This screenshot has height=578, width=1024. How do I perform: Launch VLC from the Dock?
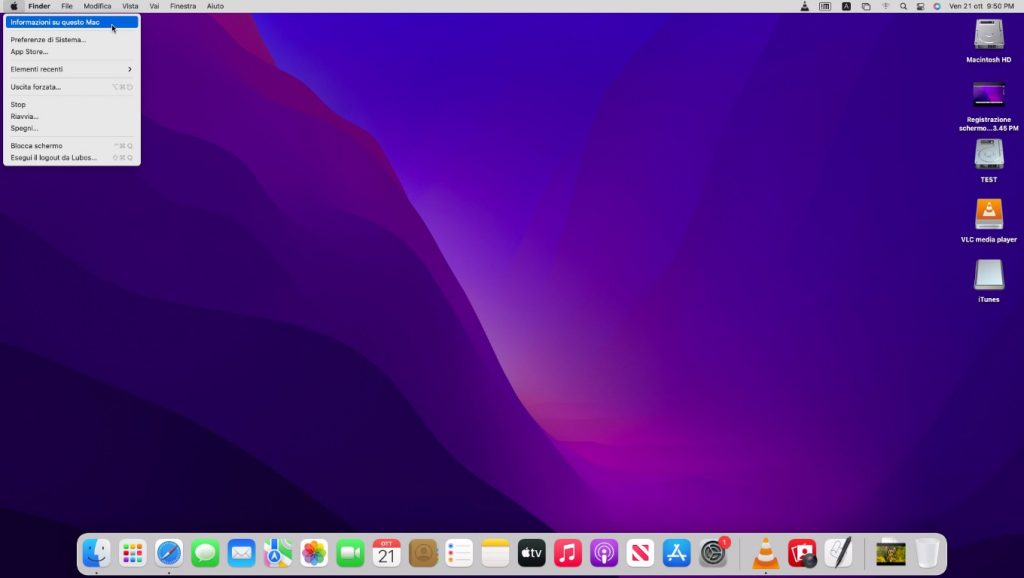[766, 552]
